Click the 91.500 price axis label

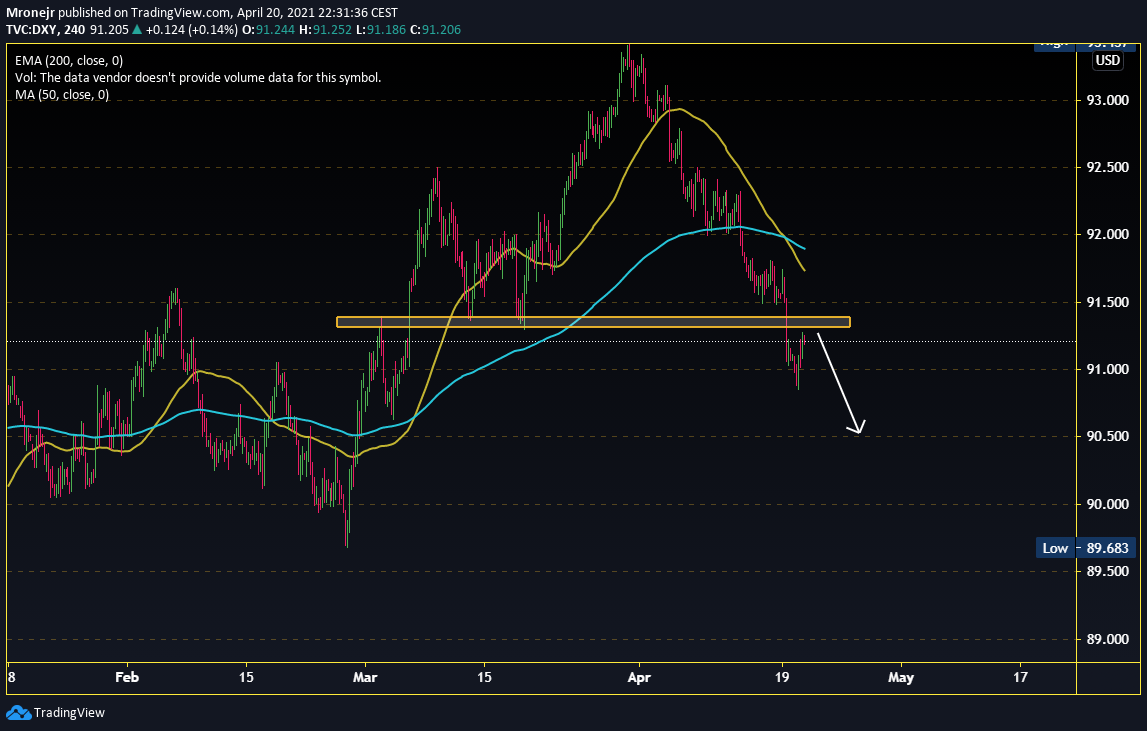click(1107, 302)
